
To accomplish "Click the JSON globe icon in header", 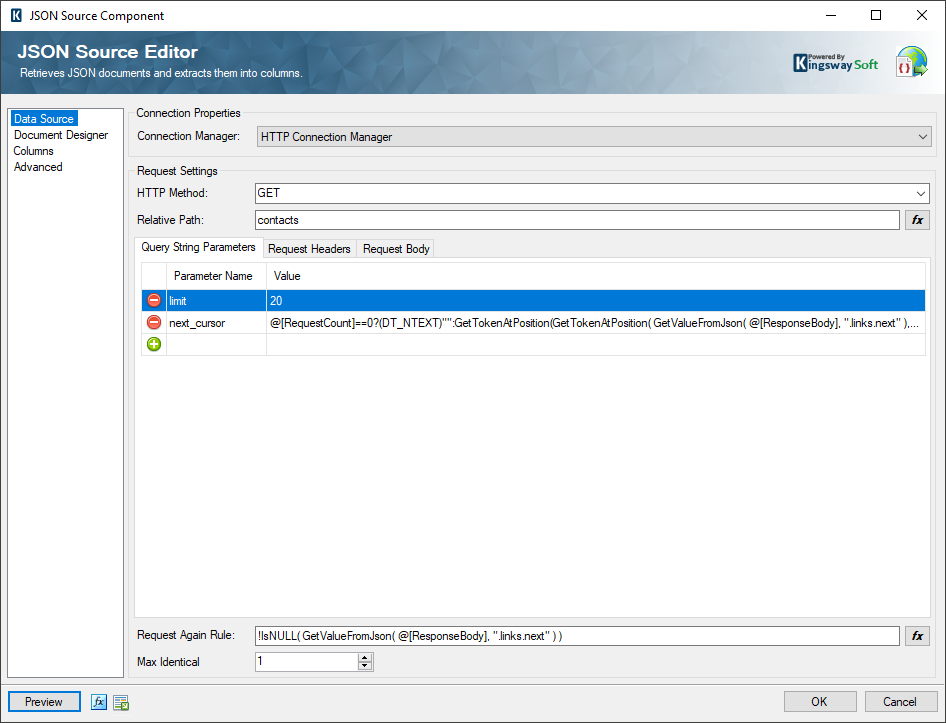I will click(x=911, y=62).
